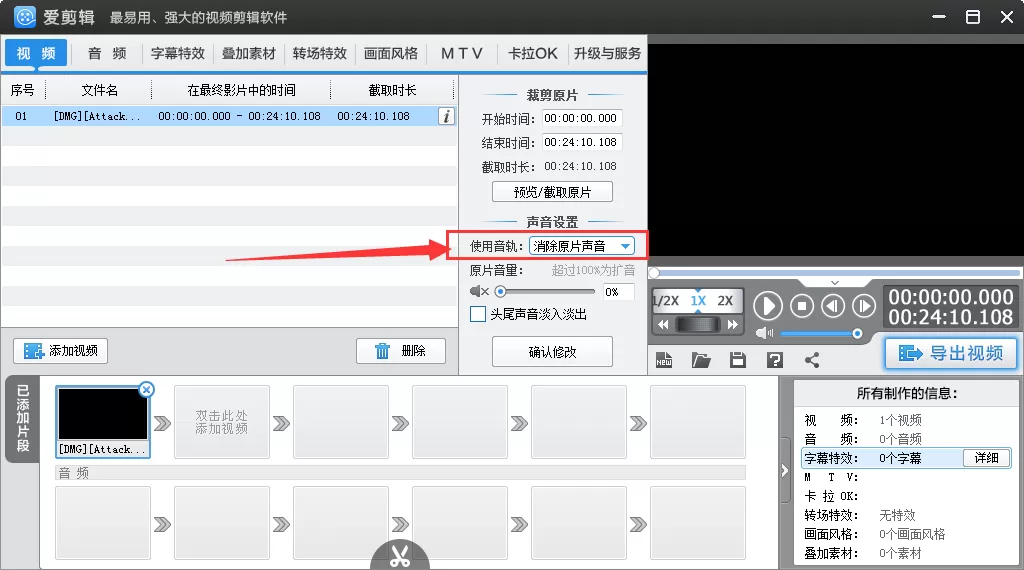1024x570 pixels.
Task: Click the player volume slider
Action: tap(821, 334)
